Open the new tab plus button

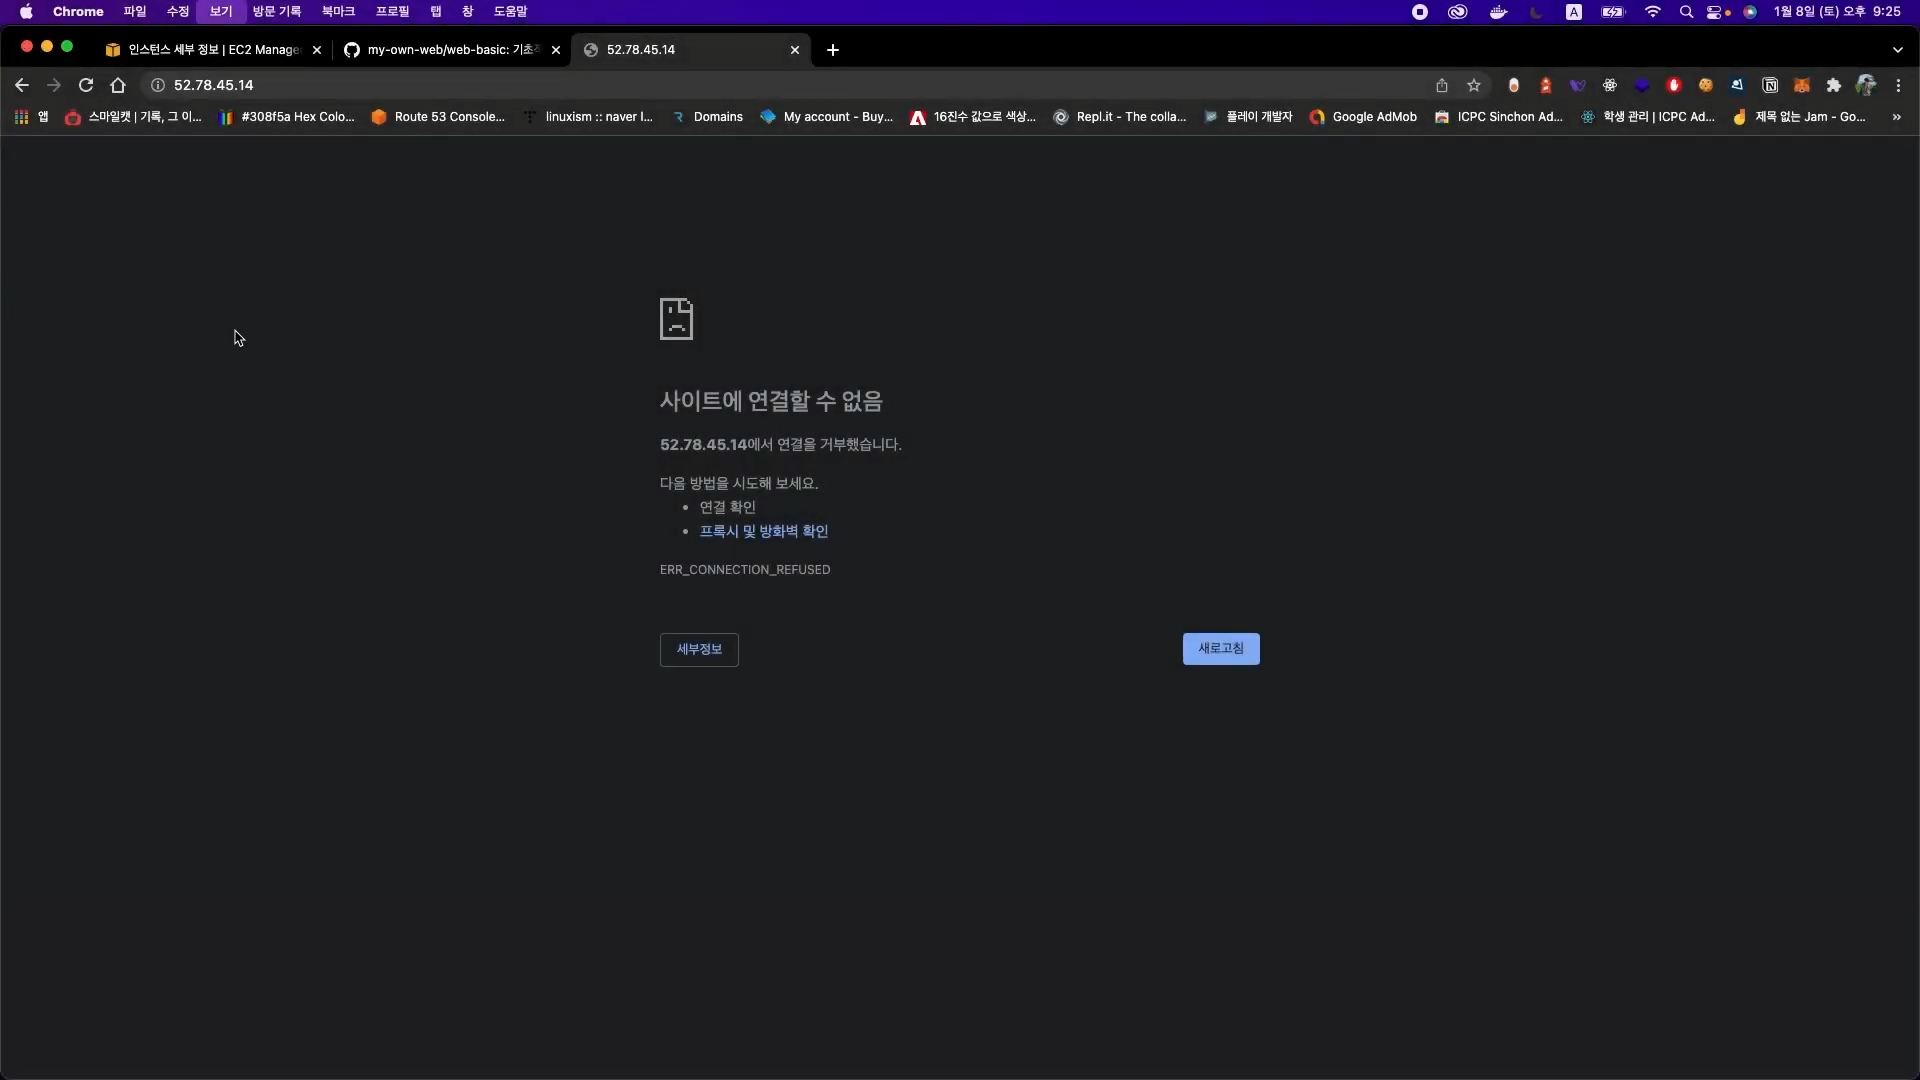click(x=832, y=50)
